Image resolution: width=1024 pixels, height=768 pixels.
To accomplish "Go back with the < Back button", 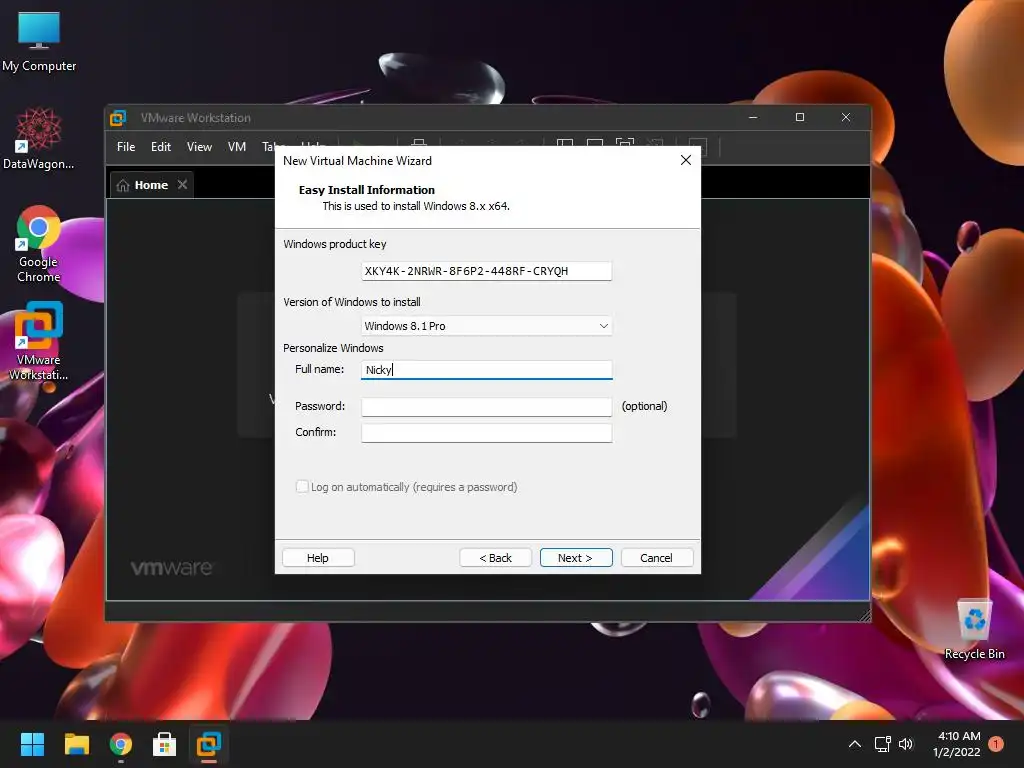I will tap(495, 558).
